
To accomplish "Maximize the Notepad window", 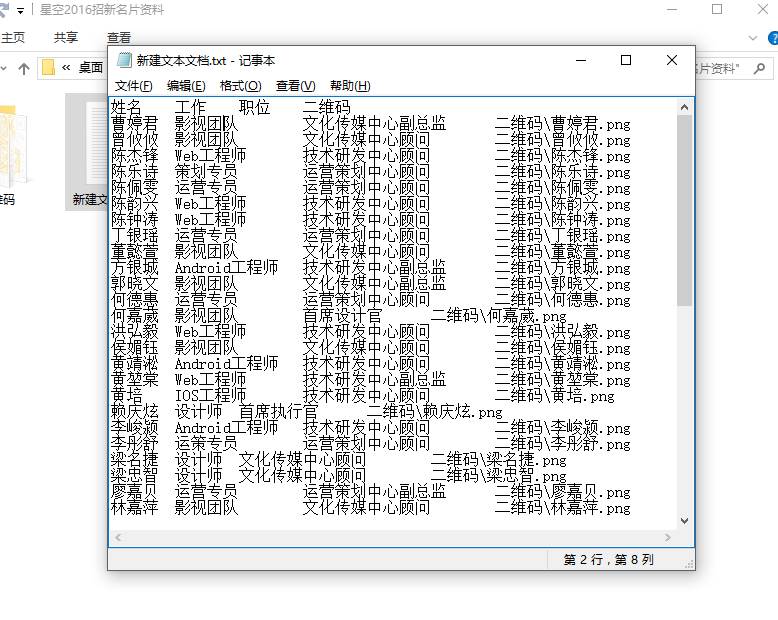I will (x=626, y=61).
